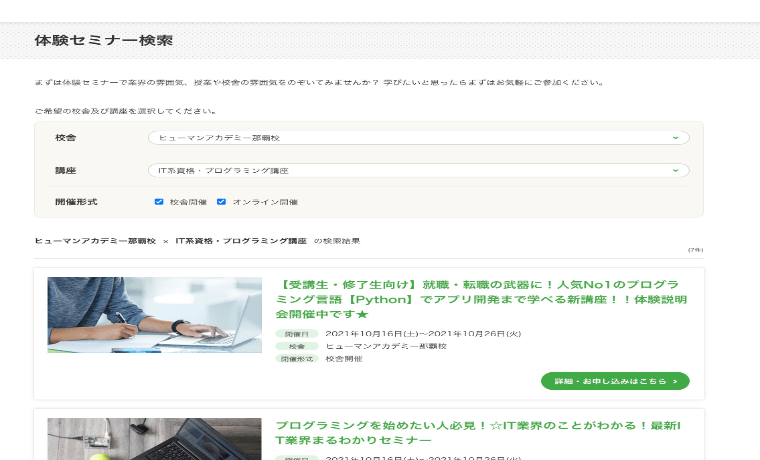Open the IT業界まるわかりセミナー title link
760x460 pixels.
click(x=478, y=432)
